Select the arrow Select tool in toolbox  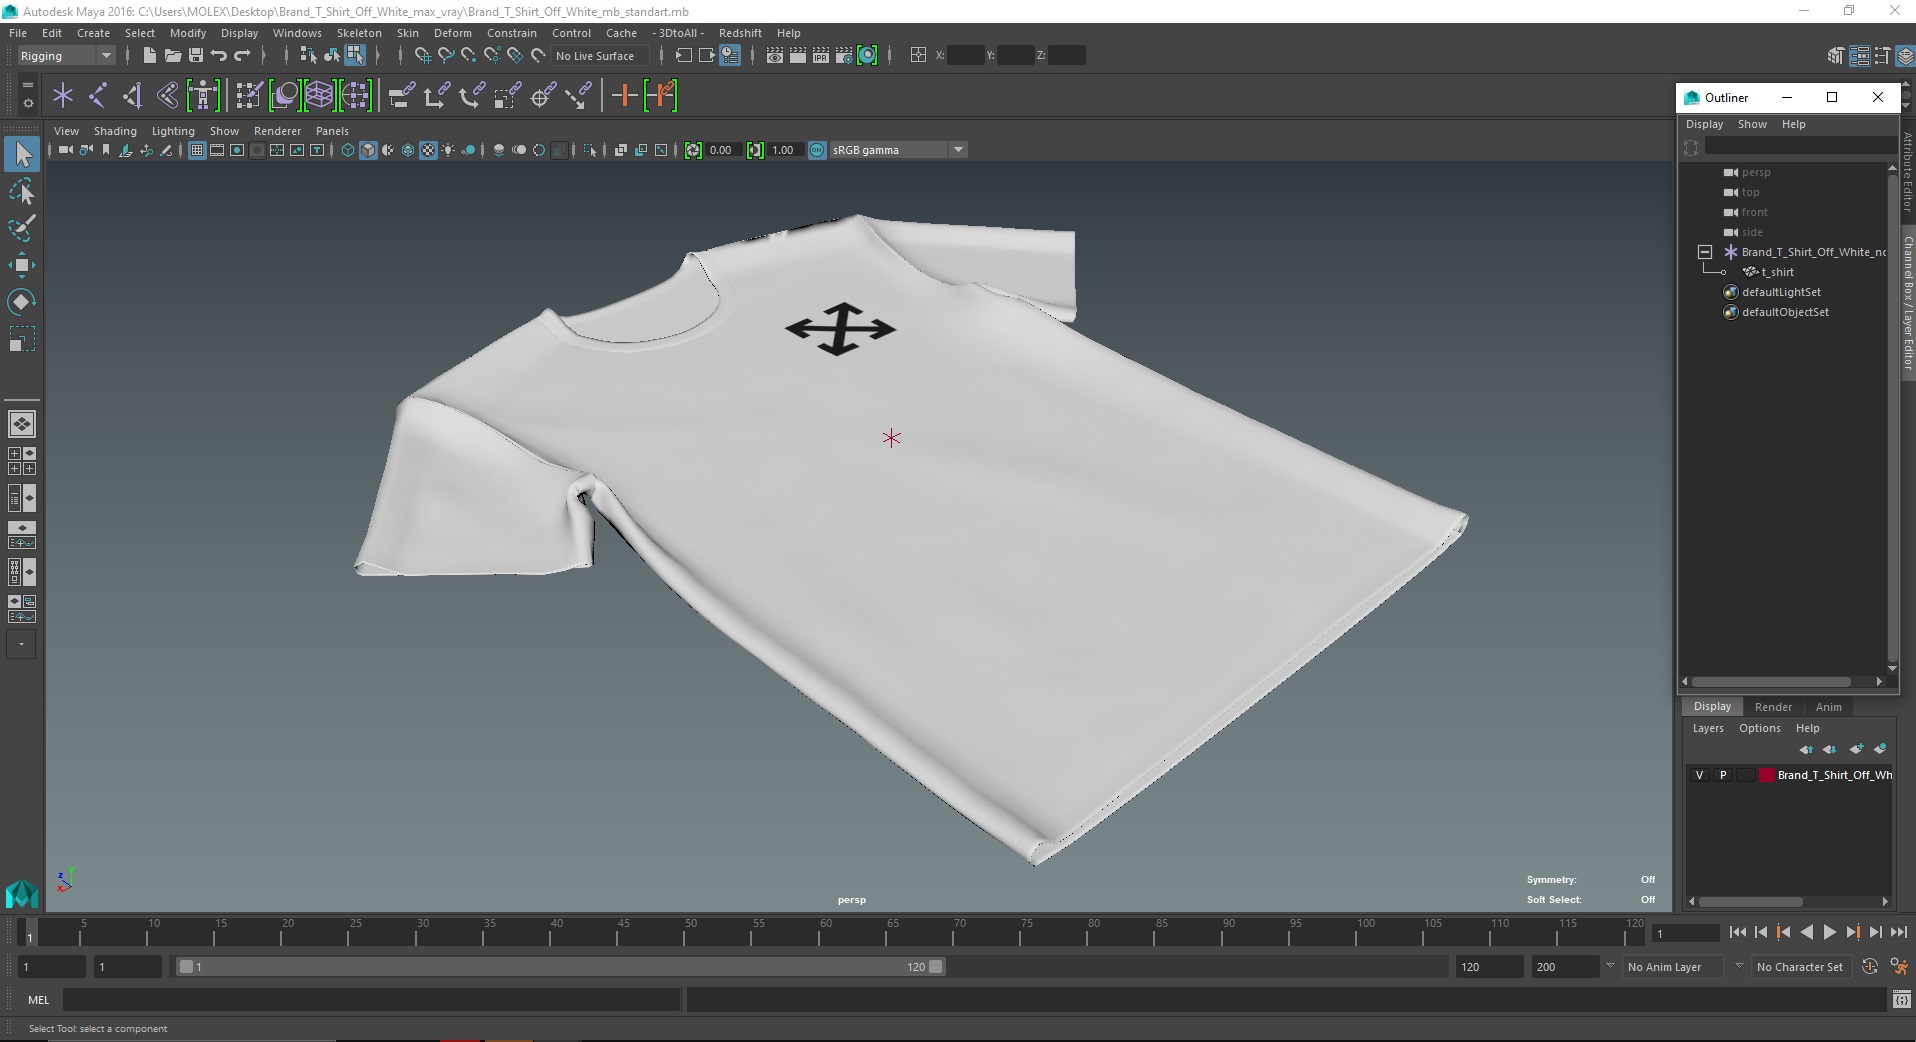pos(22,154)
